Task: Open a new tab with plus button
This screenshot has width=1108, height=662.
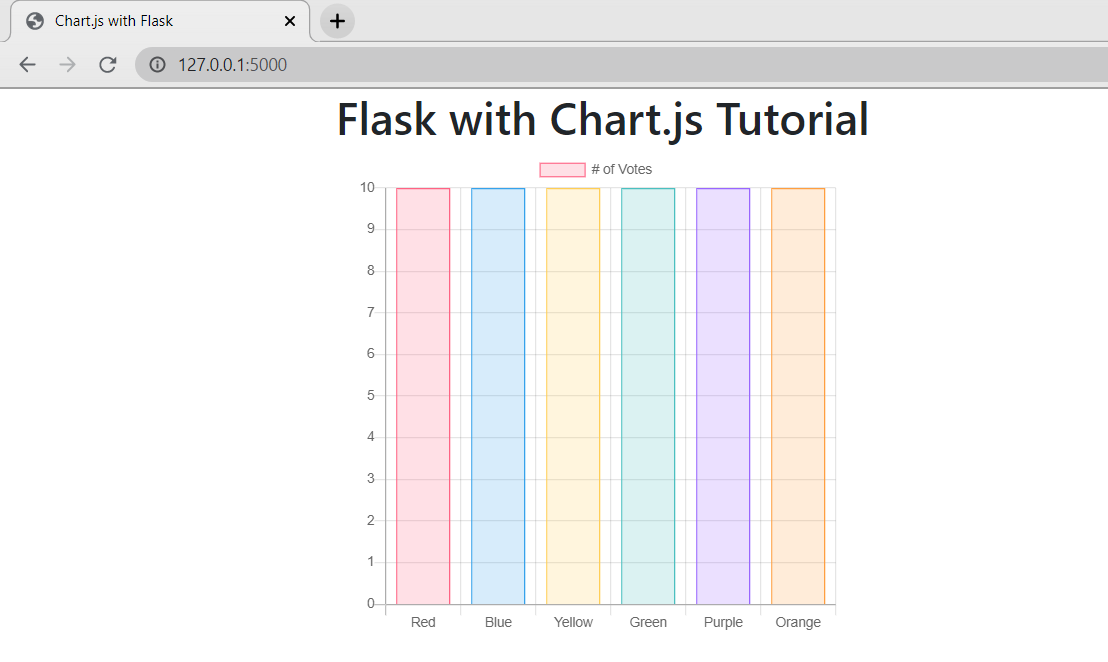Action: (x=337, y=21)
